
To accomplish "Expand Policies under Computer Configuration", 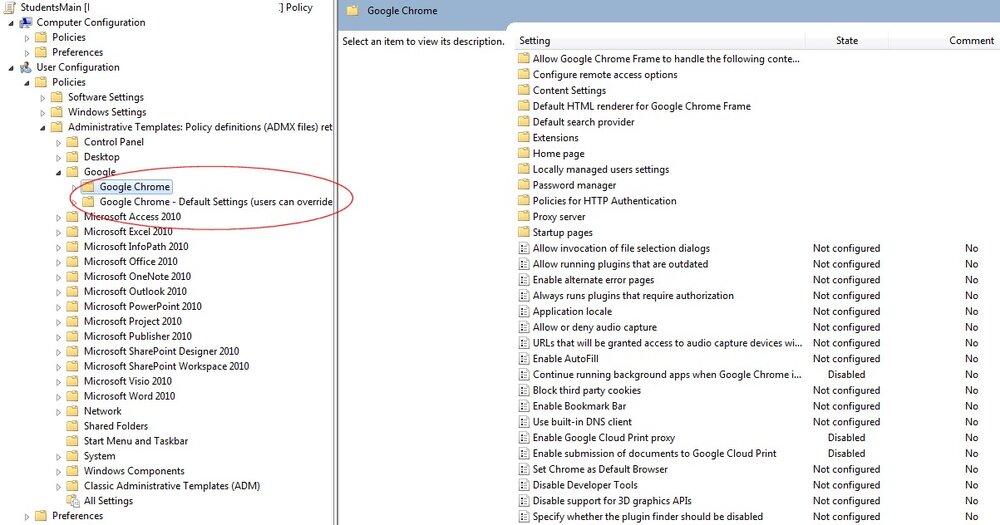I will tap(27, 38).
